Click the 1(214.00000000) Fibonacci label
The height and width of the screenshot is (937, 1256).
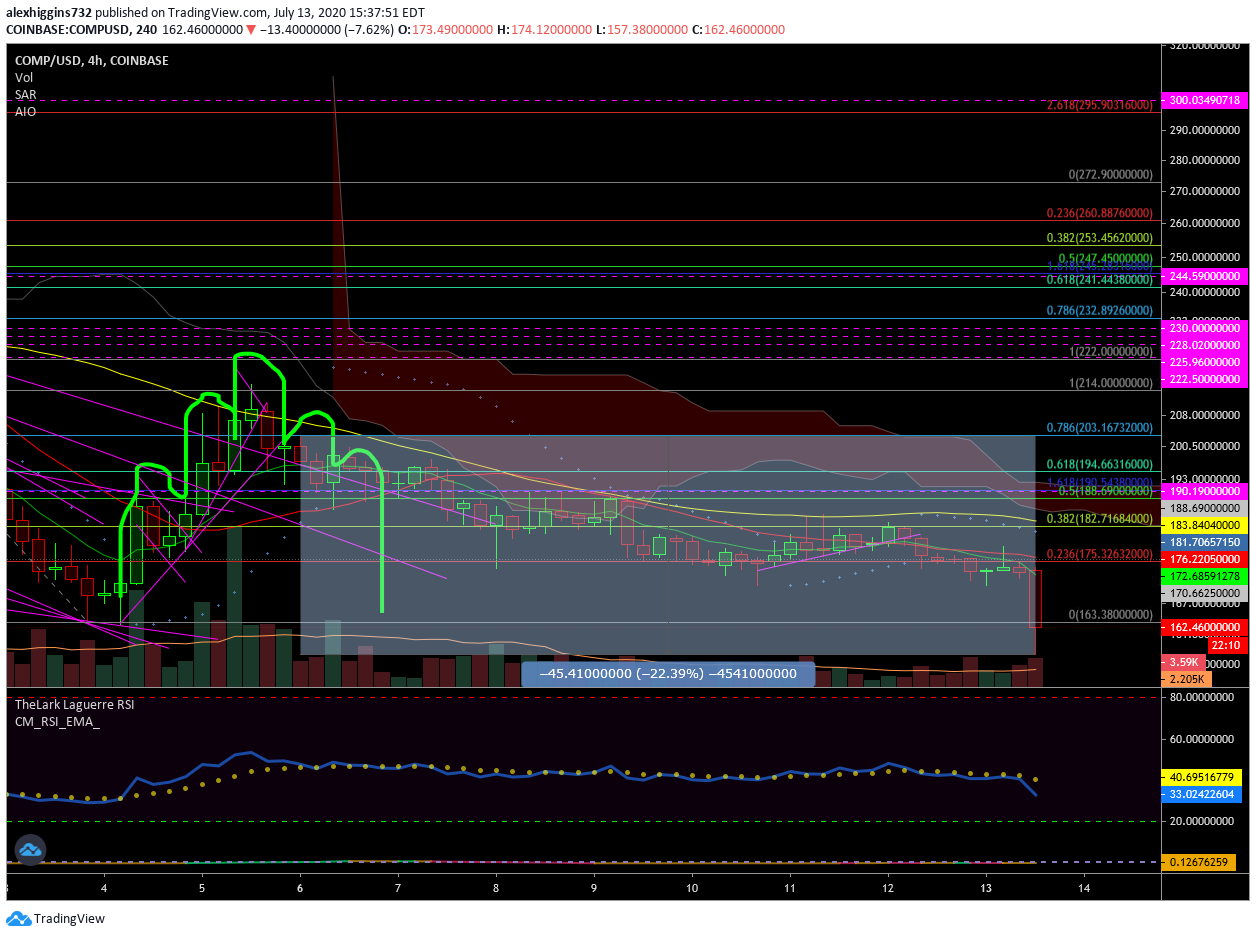[x=1111, y=383]
